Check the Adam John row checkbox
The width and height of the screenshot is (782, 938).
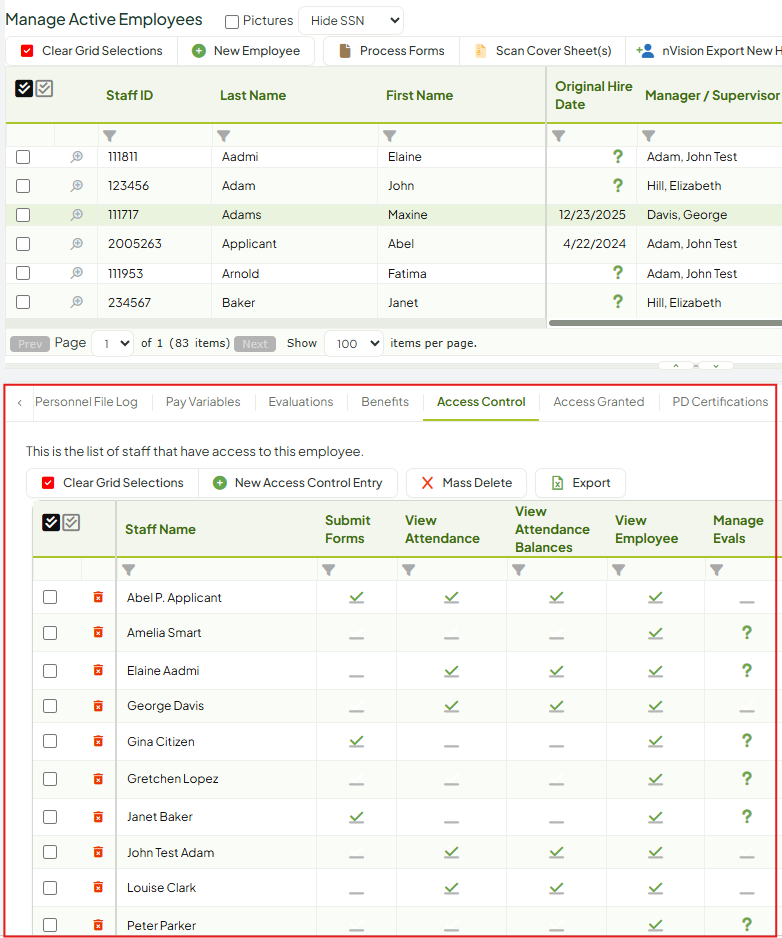pyautogui.click(x=23, y=186)
